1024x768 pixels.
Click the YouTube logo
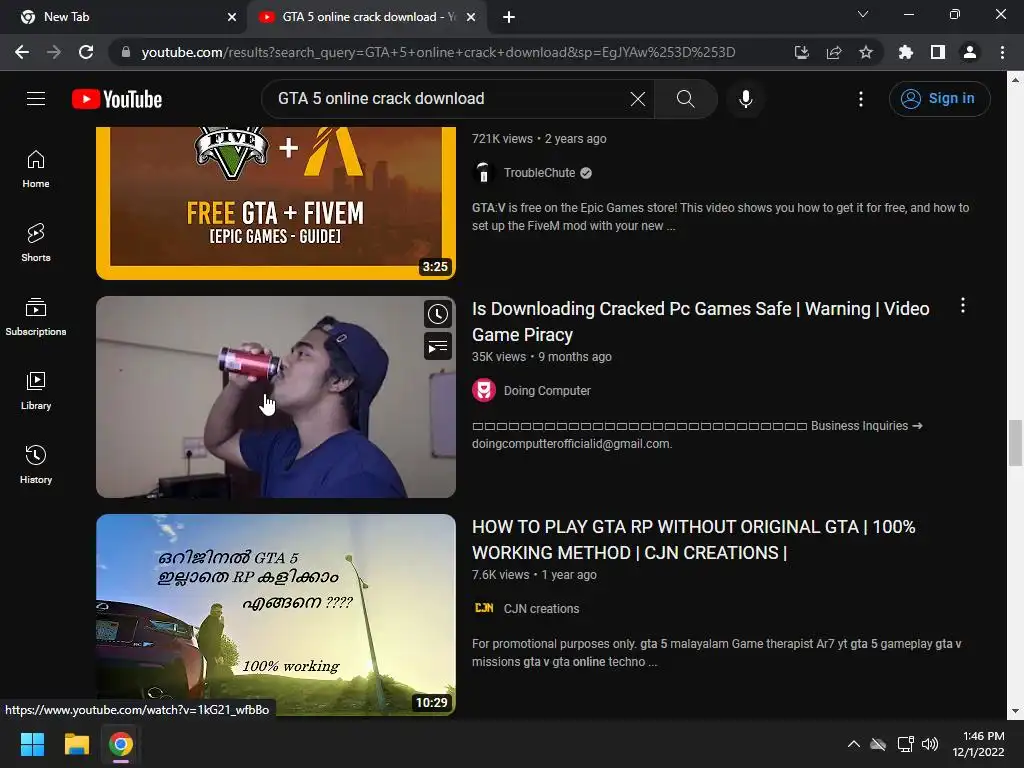(117, 99)
